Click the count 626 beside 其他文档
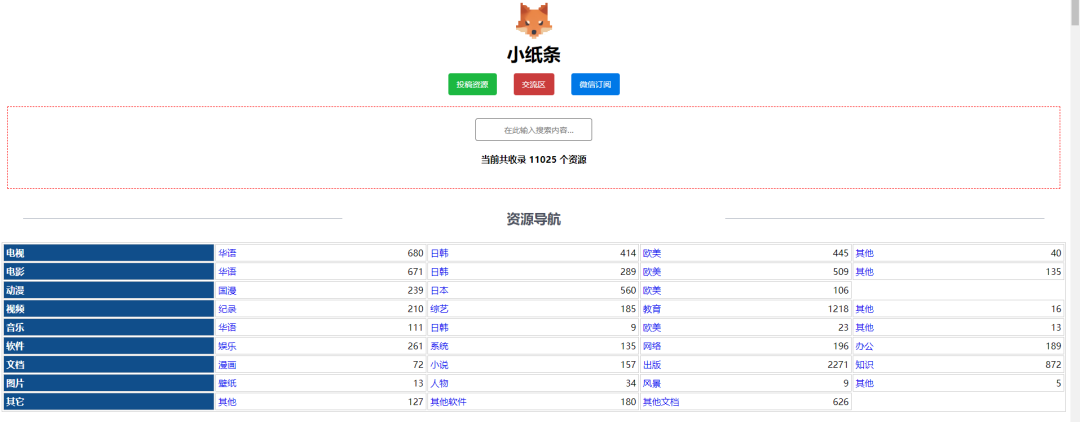Screen dimensions: 1080x422 click(840, 401)
